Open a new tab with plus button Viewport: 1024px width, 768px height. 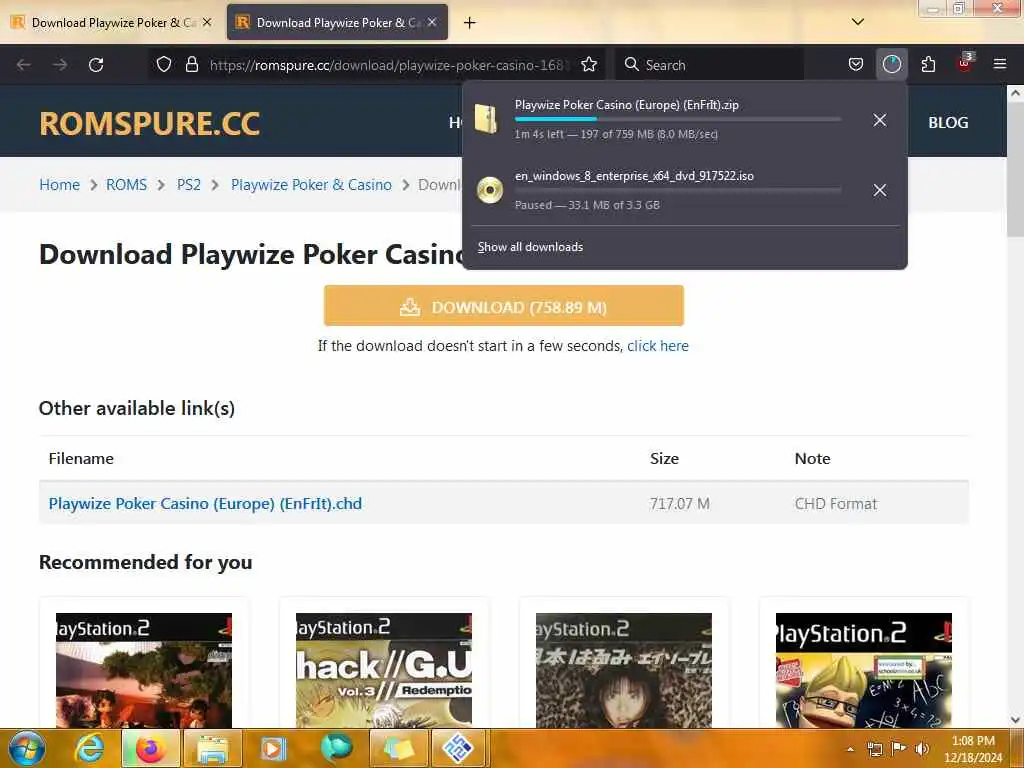click(x=470, y=23)
